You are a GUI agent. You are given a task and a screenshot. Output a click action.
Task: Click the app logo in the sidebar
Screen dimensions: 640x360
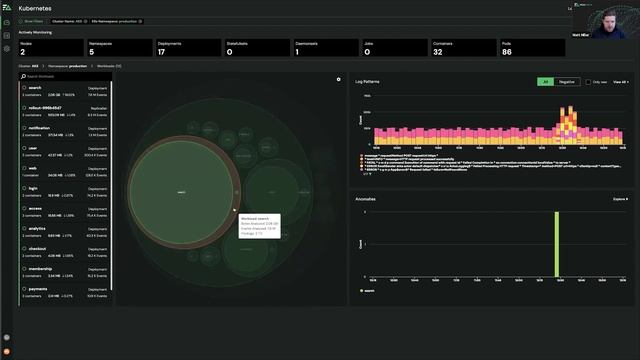tap(7, 7)
